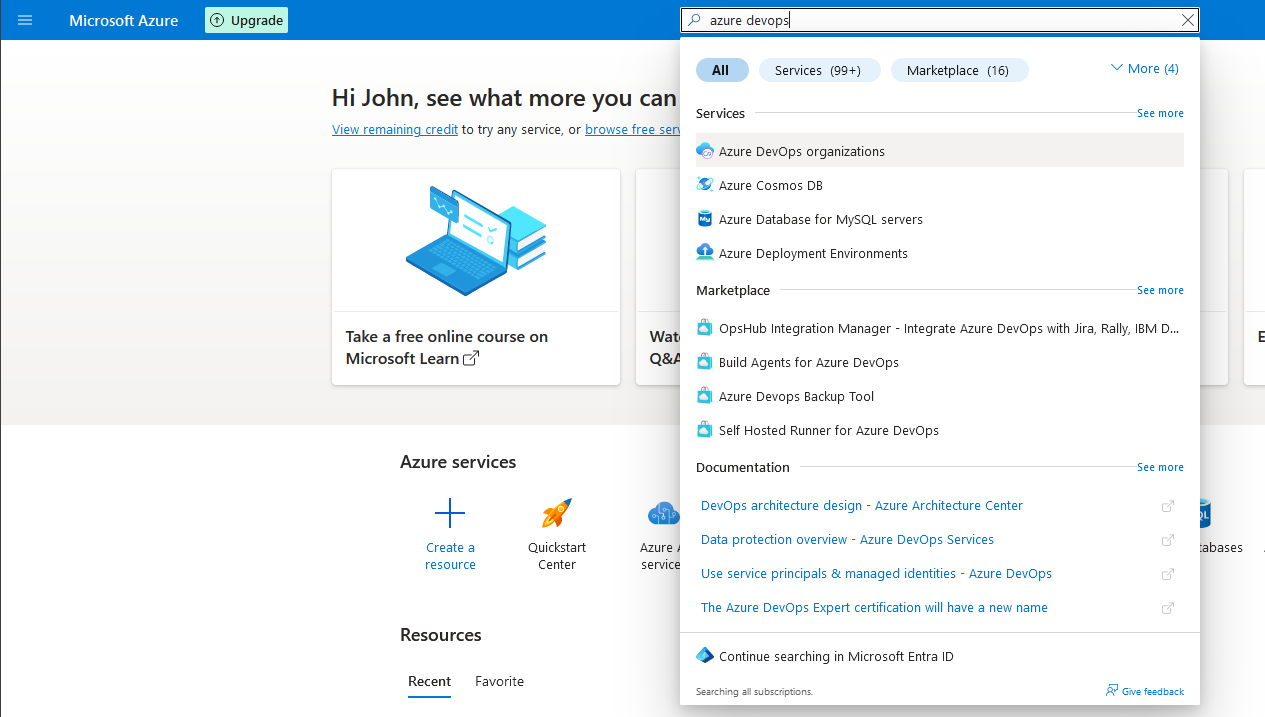Select the Recent resources tab
The image size is (1265, 717).
429,681
